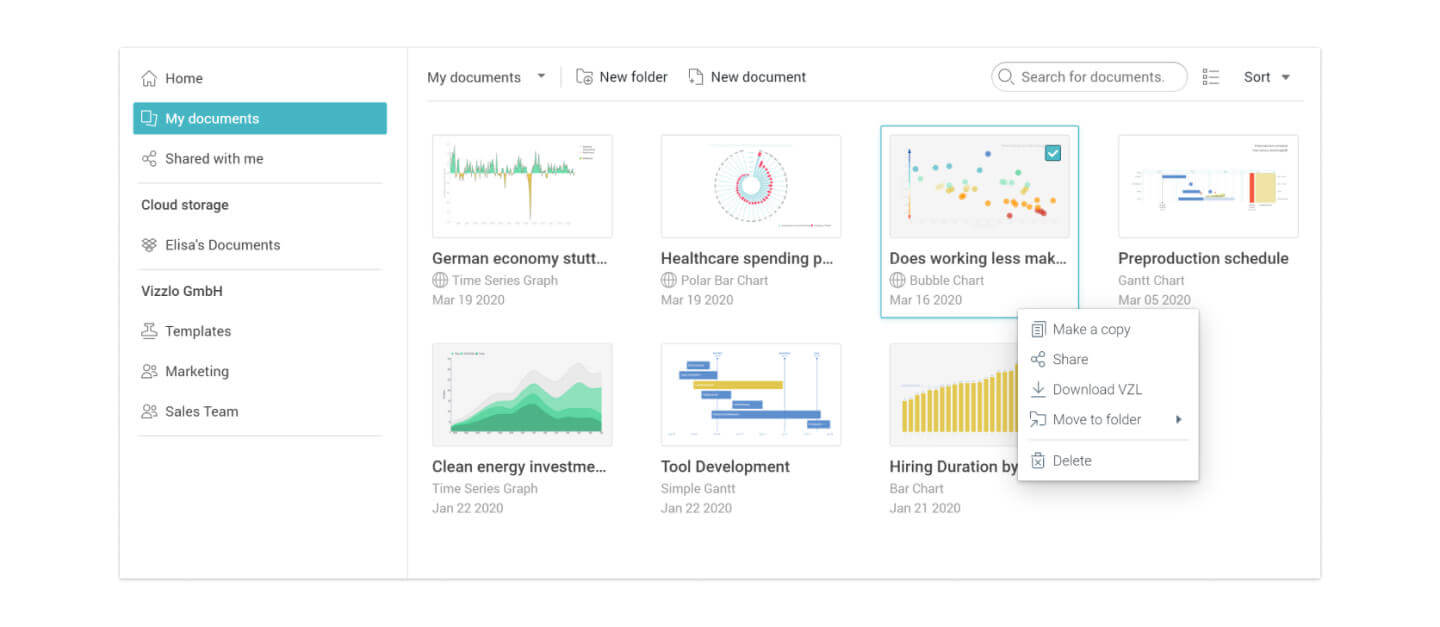Screen dimensions: 1440x627
Task: Open Elisa's Documents Dropbox icon
Action: (x=149, y=245)
